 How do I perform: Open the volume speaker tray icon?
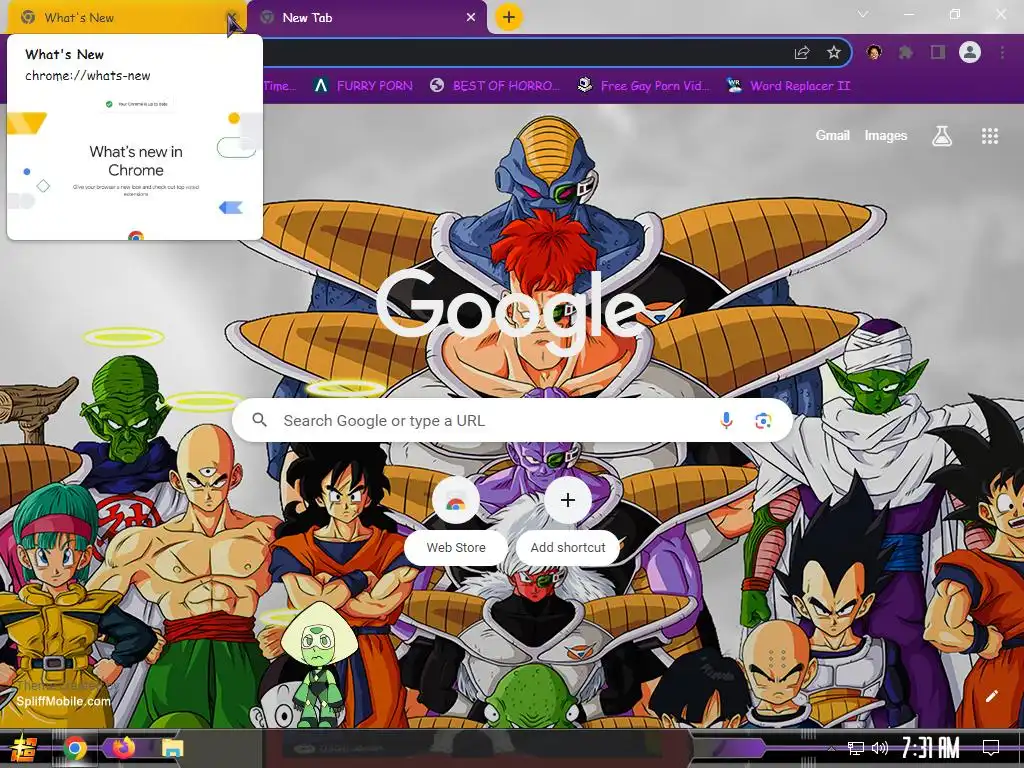click(x=880, y=748)
